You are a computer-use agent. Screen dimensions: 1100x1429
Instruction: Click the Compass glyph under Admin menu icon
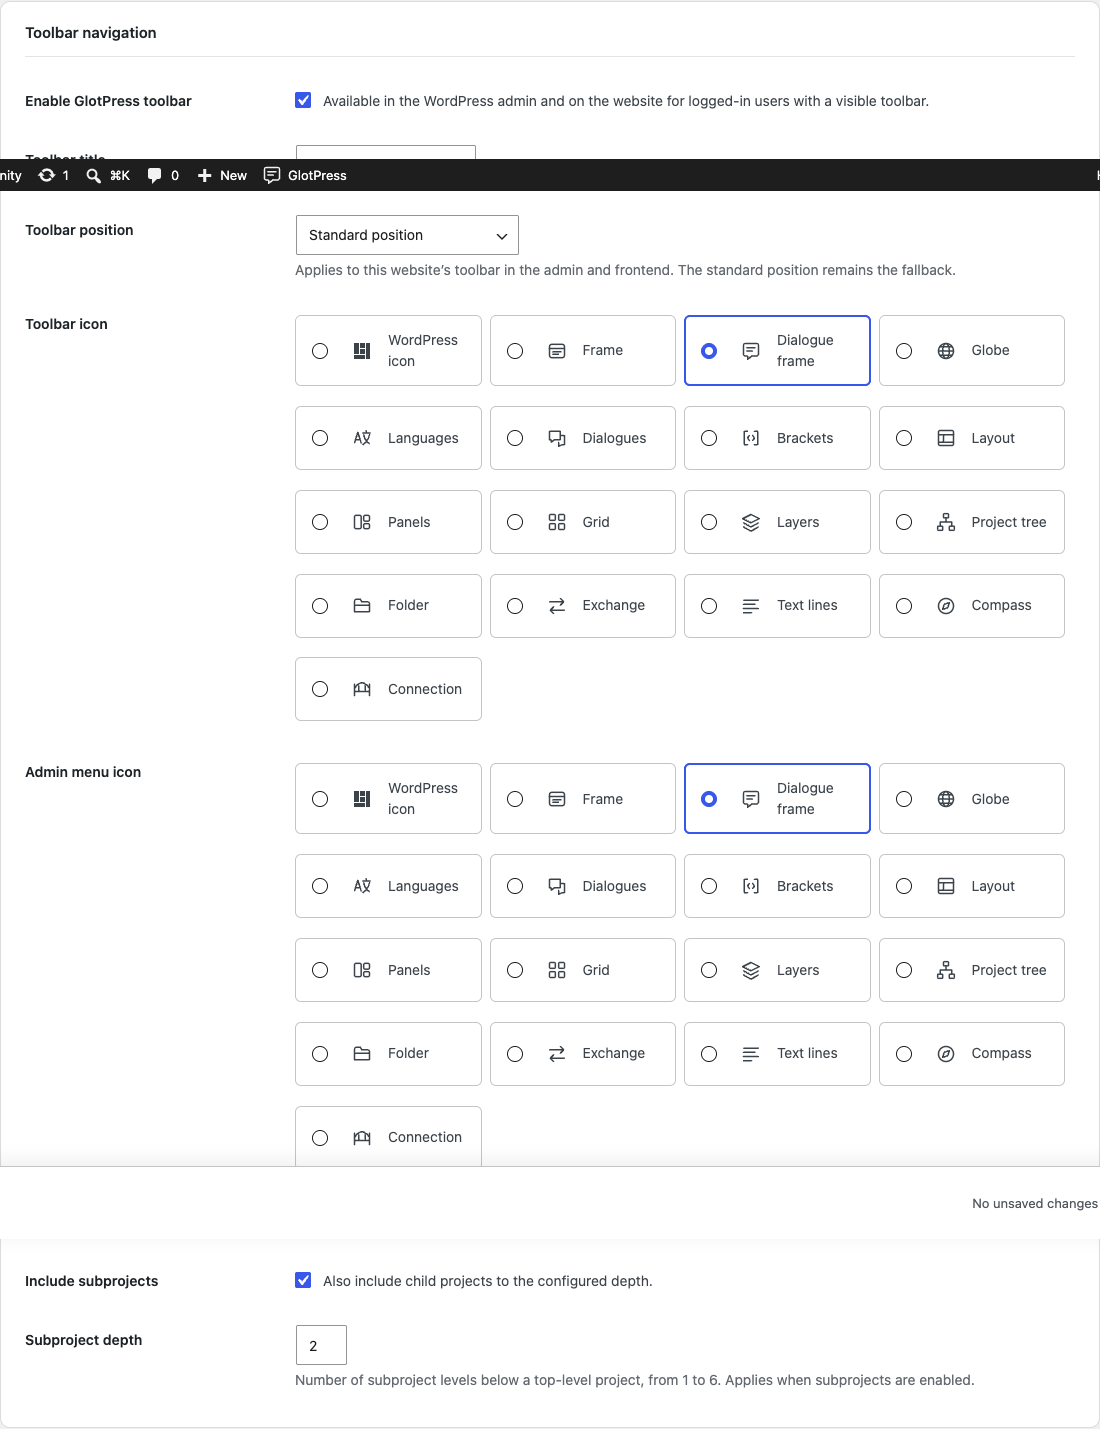point(946,1054)
